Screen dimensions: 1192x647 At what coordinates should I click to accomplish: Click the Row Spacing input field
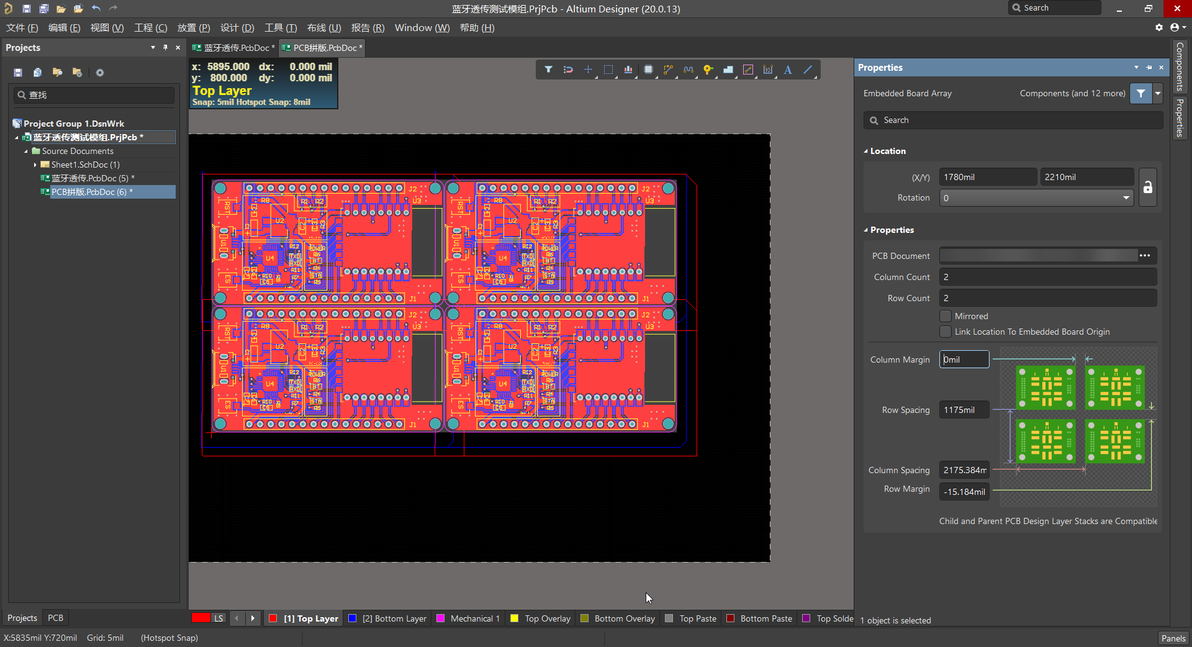(964, 410)
